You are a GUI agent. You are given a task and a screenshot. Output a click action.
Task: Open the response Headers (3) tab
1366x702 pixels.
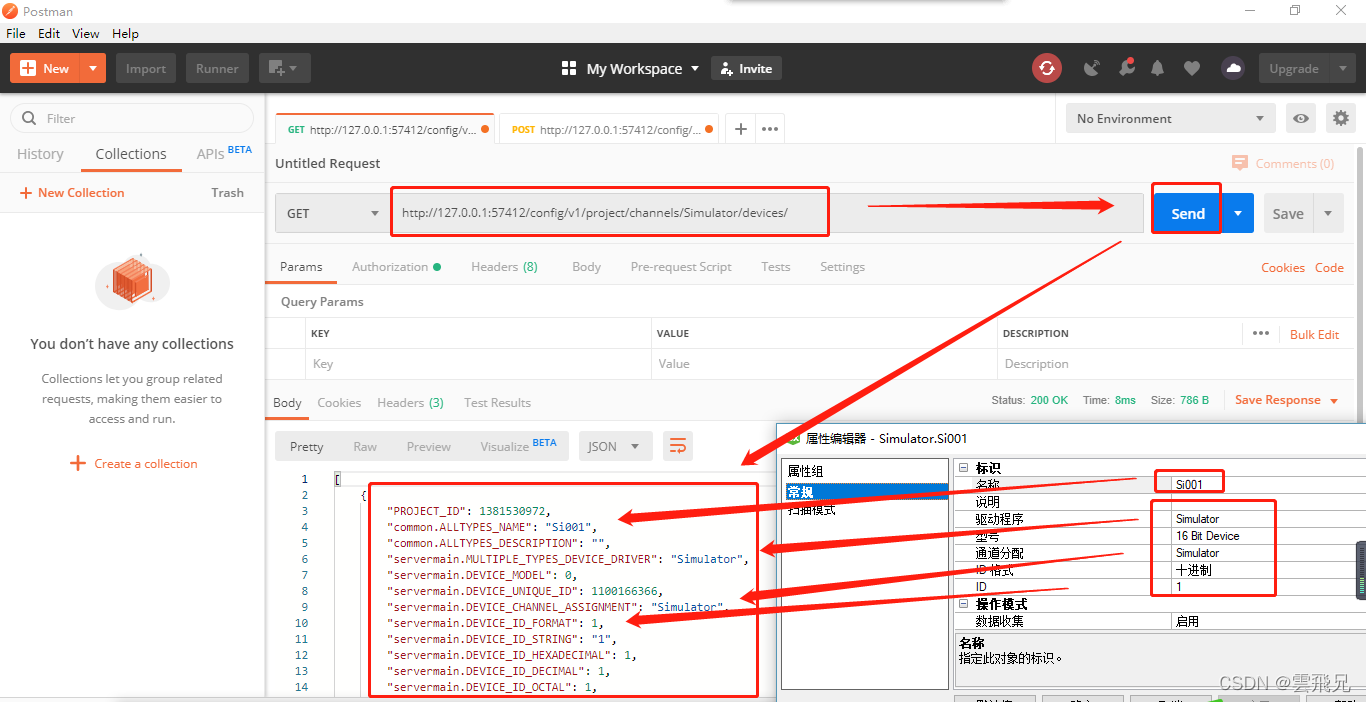point(410,402)
